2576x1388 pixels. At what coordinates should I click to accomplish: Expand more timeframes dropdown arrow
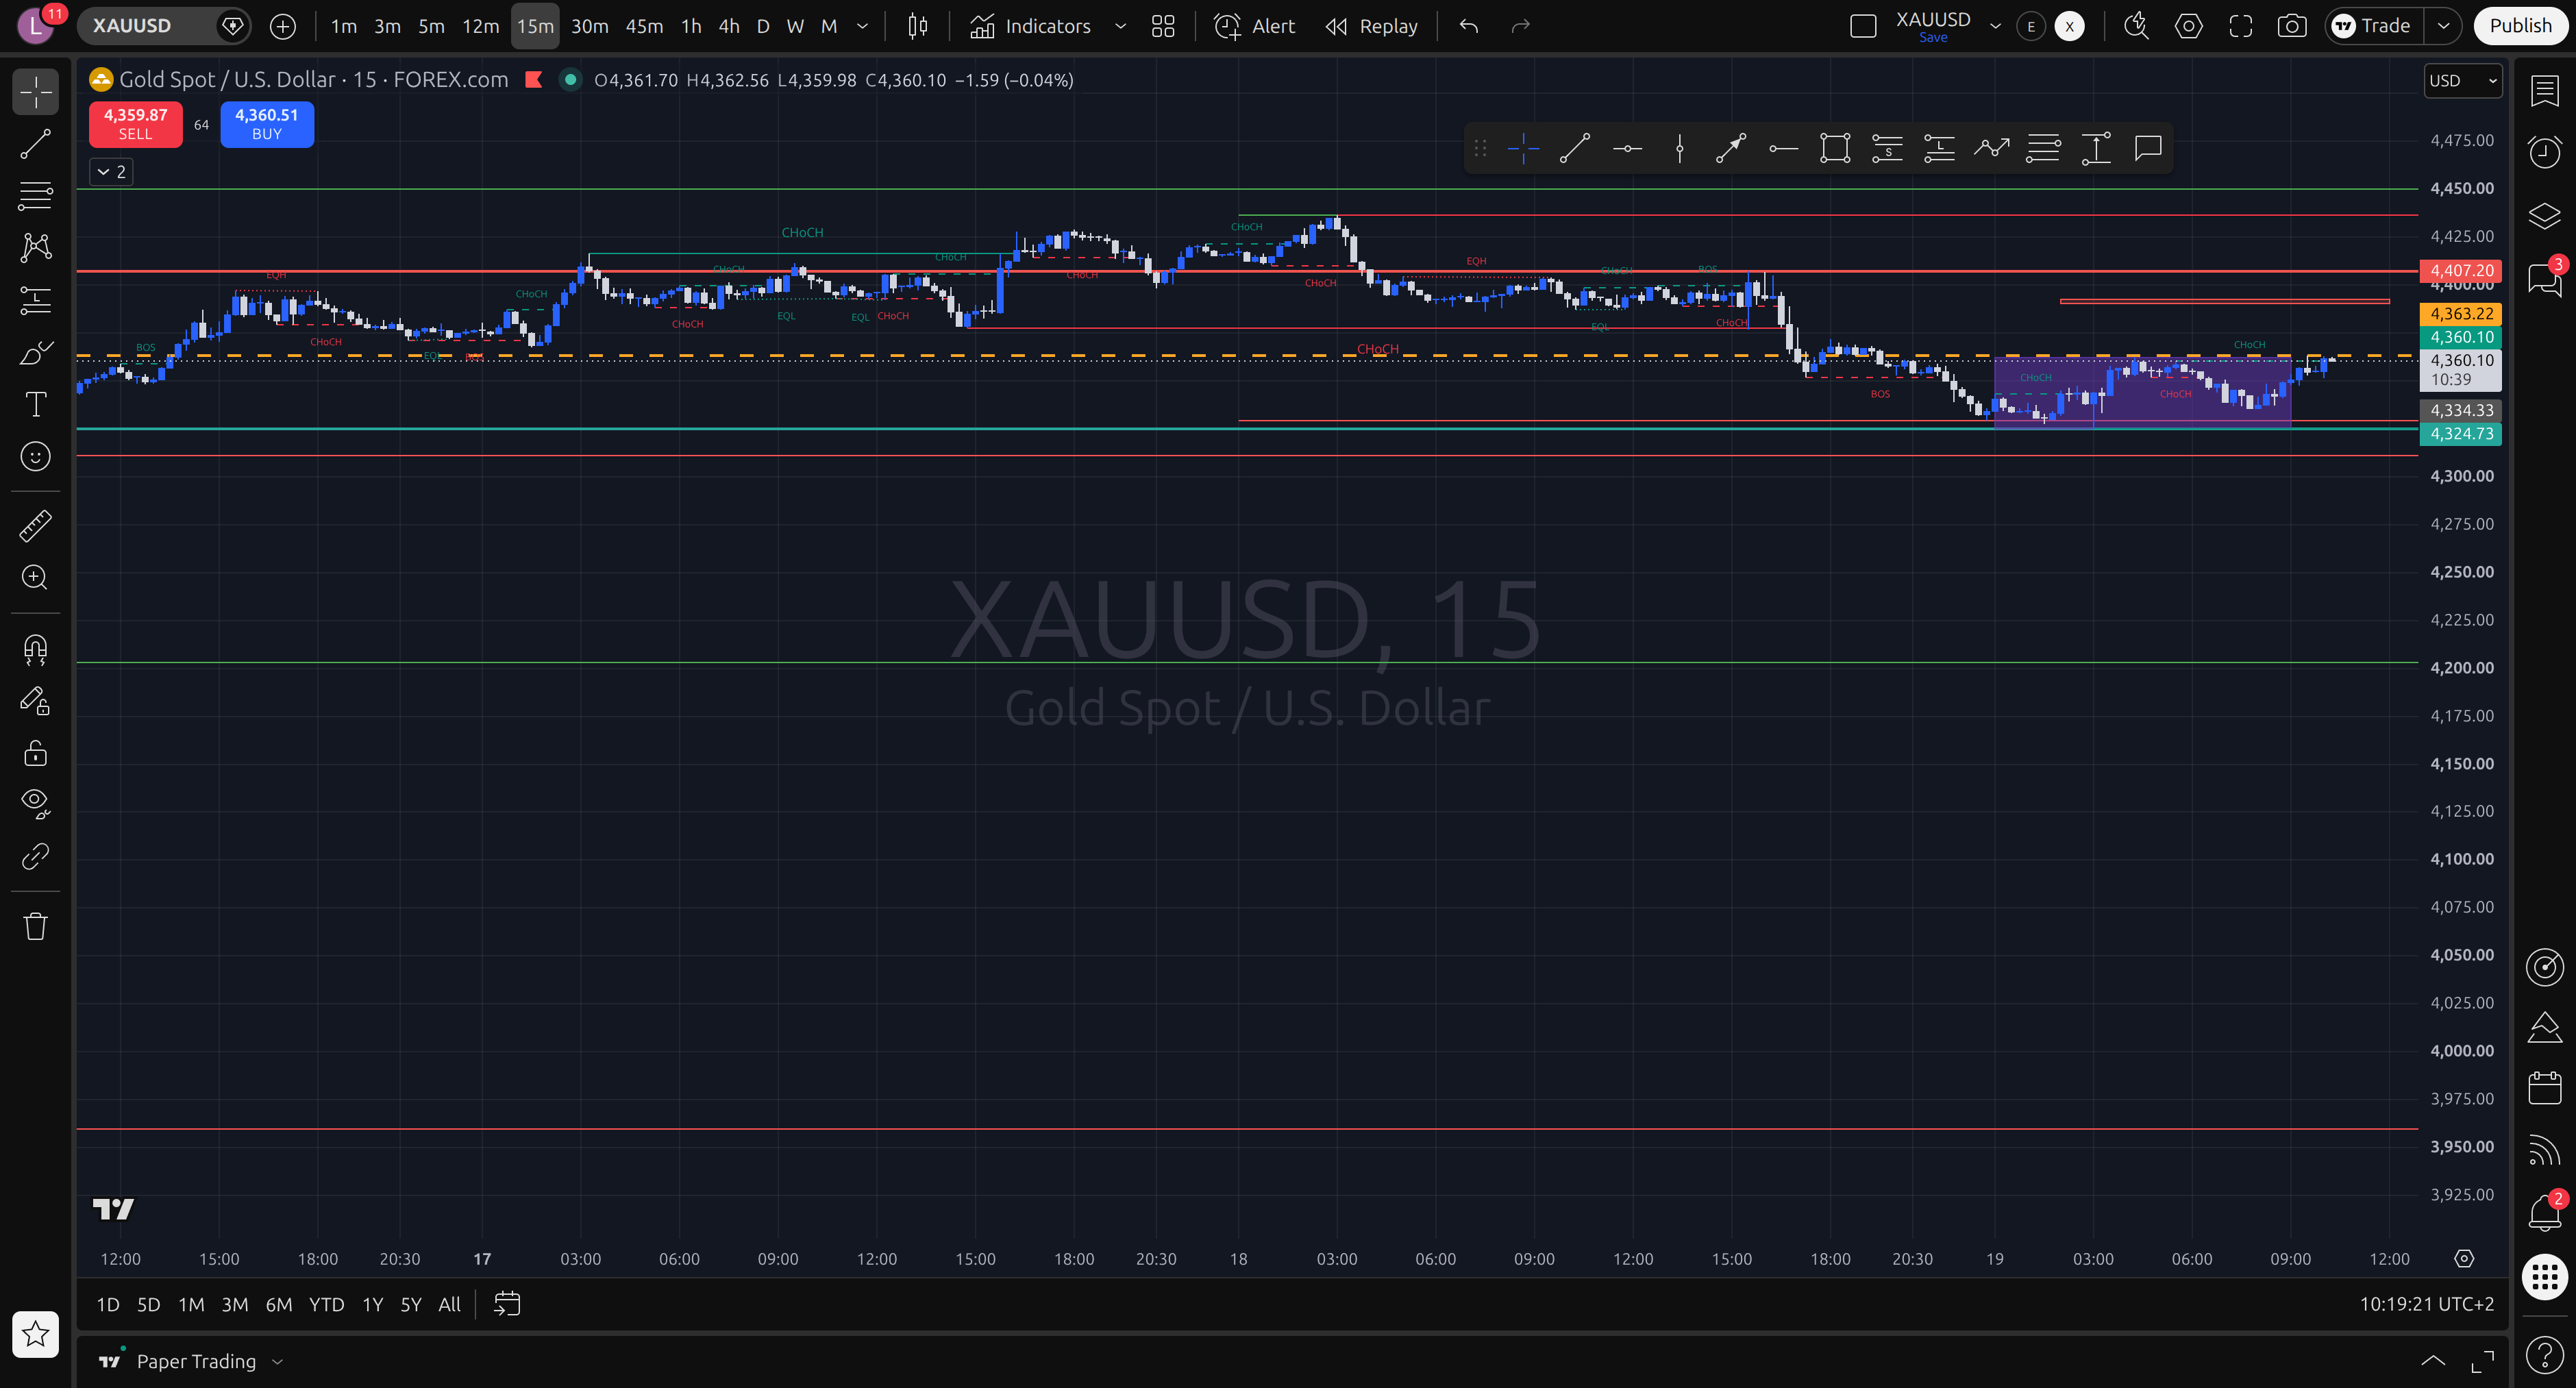(862, 26)
